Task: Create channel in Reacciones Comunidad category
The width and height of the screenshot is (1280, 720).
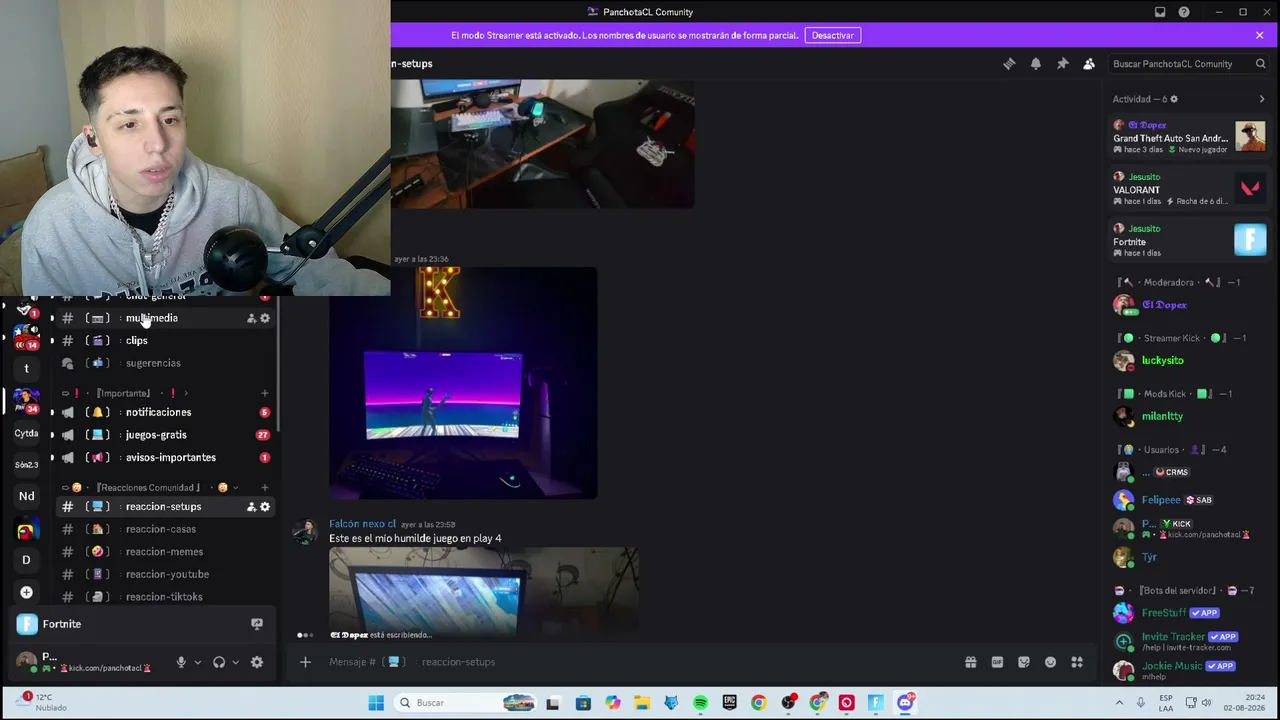Action: click(x=265, y=488)
